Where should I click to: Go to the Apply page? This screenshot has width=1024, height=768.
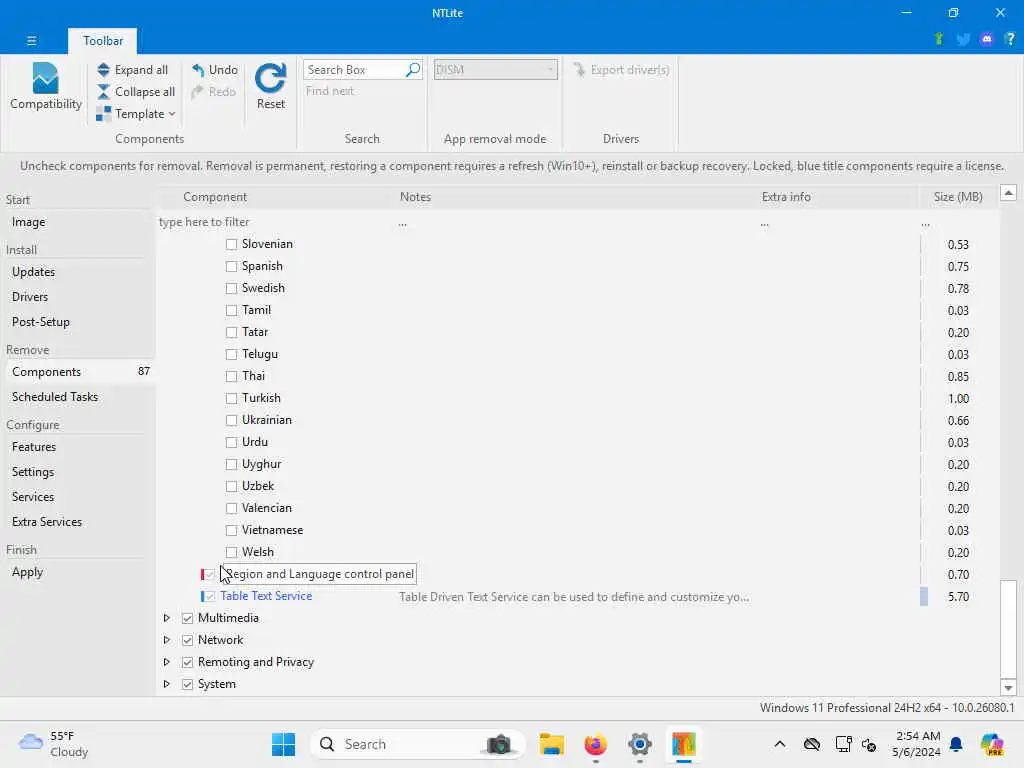point(27,572)
